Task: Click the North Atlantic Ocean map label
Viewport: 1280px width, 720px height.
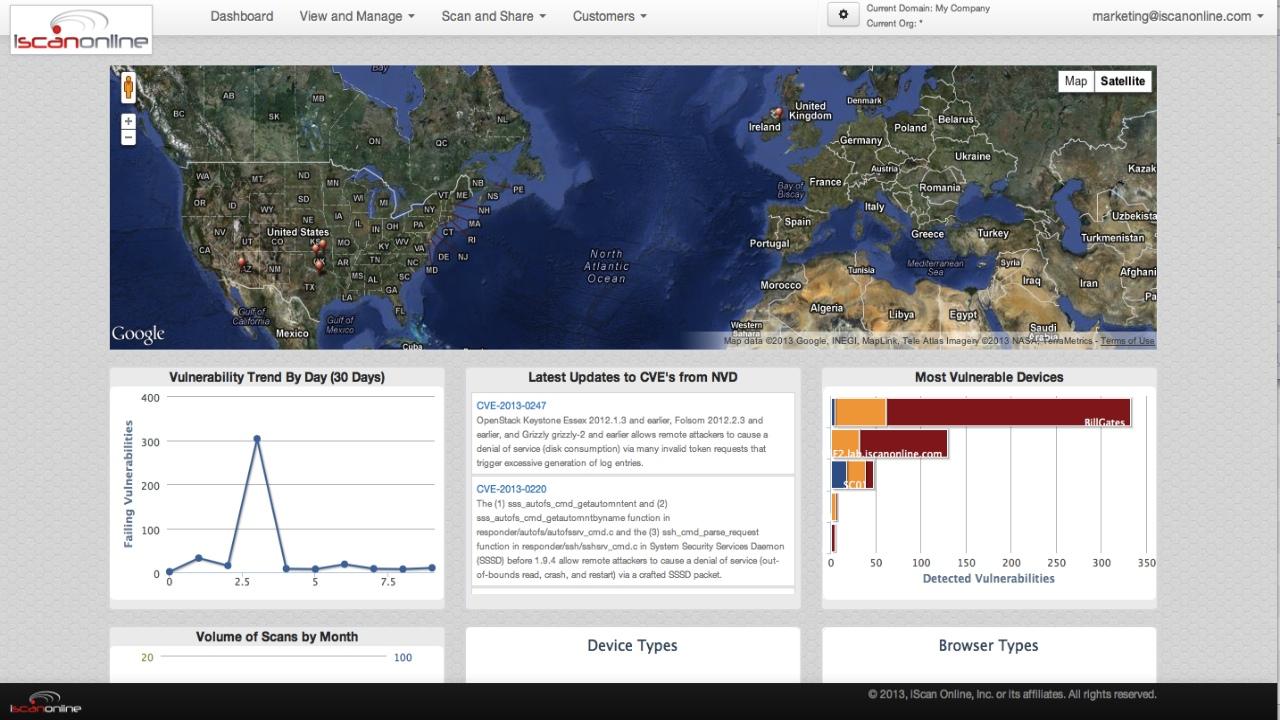Action: 606,266
